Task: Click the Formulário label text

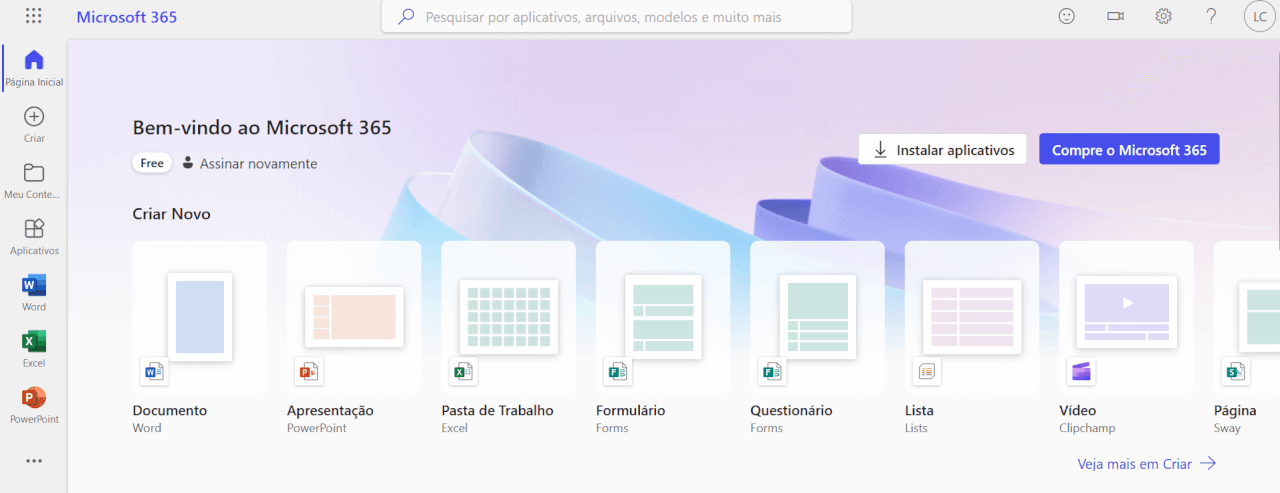Action: pyautogui.click(x=630, y=410)
